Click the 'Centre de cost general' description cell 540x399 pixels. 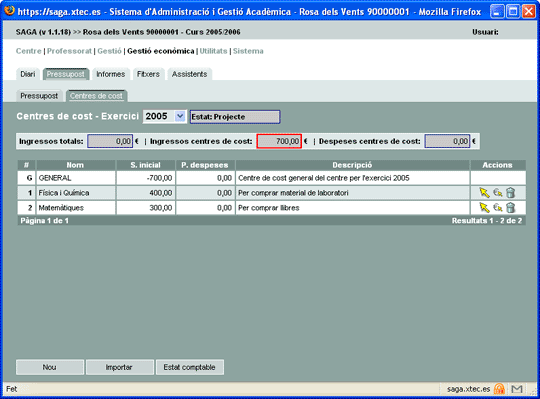tap(352, 178)
